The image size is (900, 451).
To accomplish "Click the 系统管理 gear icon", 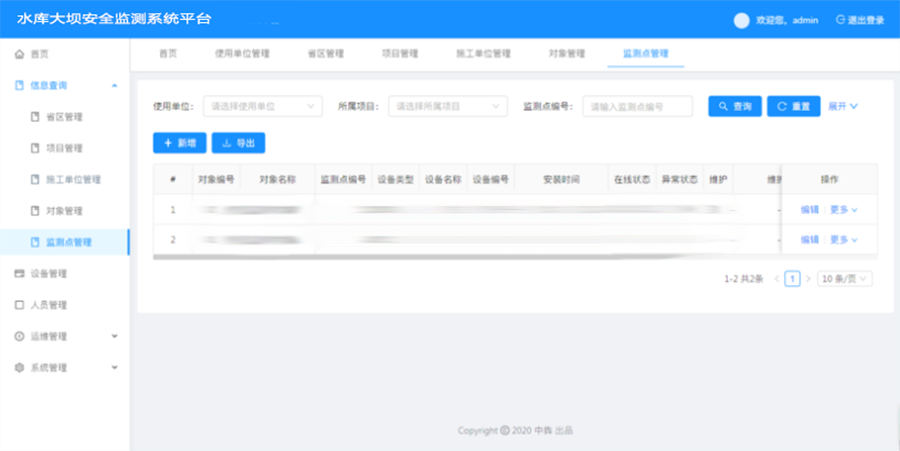I will coord(19,367).
